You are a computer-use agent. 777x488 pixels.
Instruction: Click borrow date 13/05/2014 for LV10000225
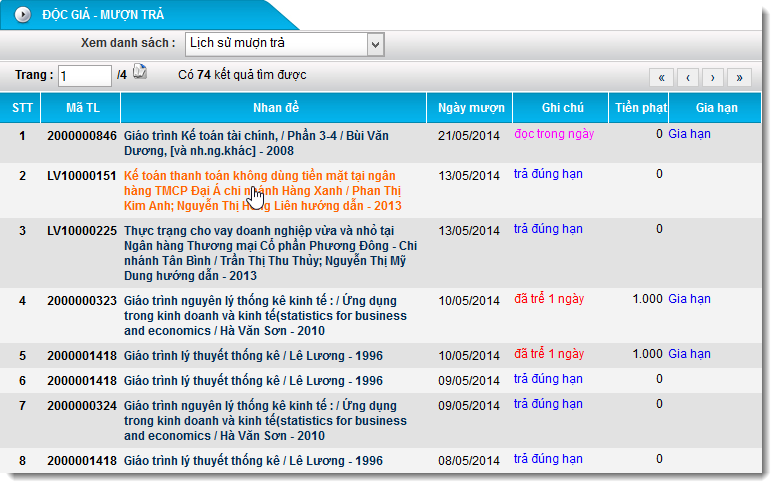click(469, 231)
